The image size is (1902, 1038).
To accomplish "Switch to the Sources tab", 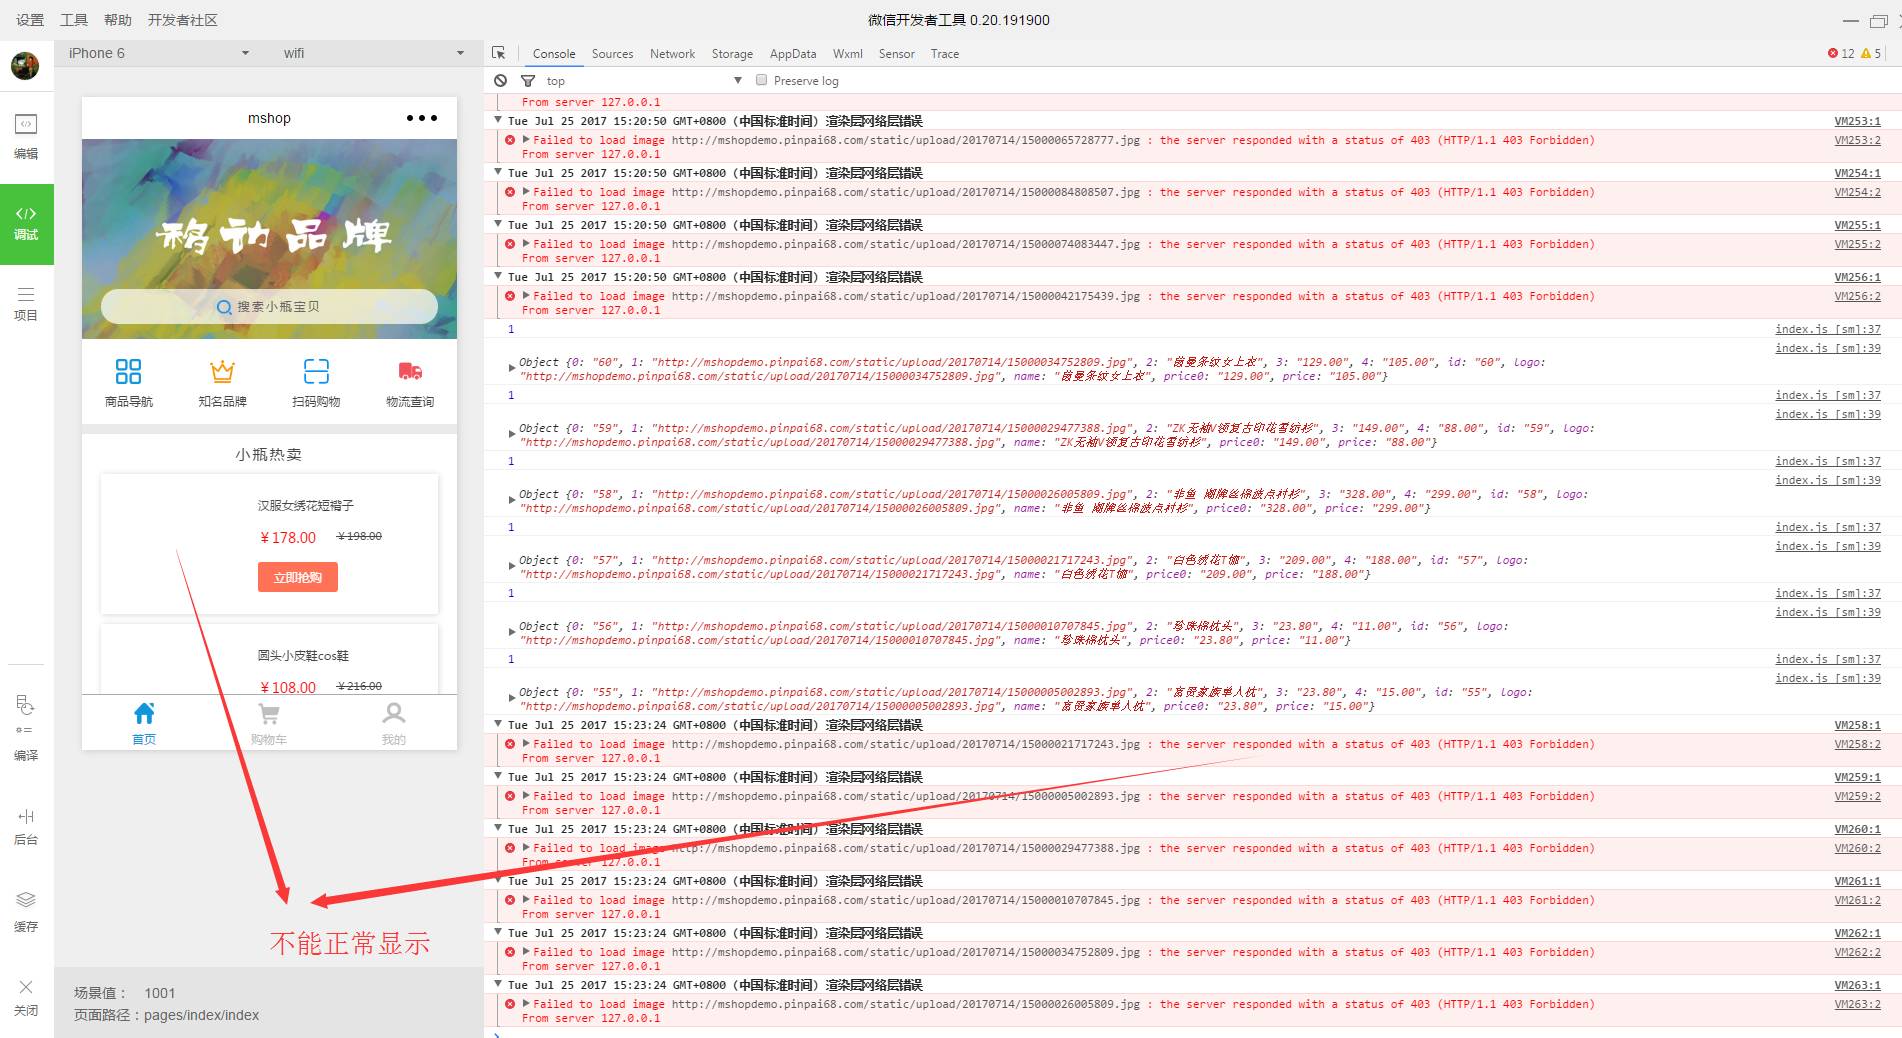I will pos(612,54).
